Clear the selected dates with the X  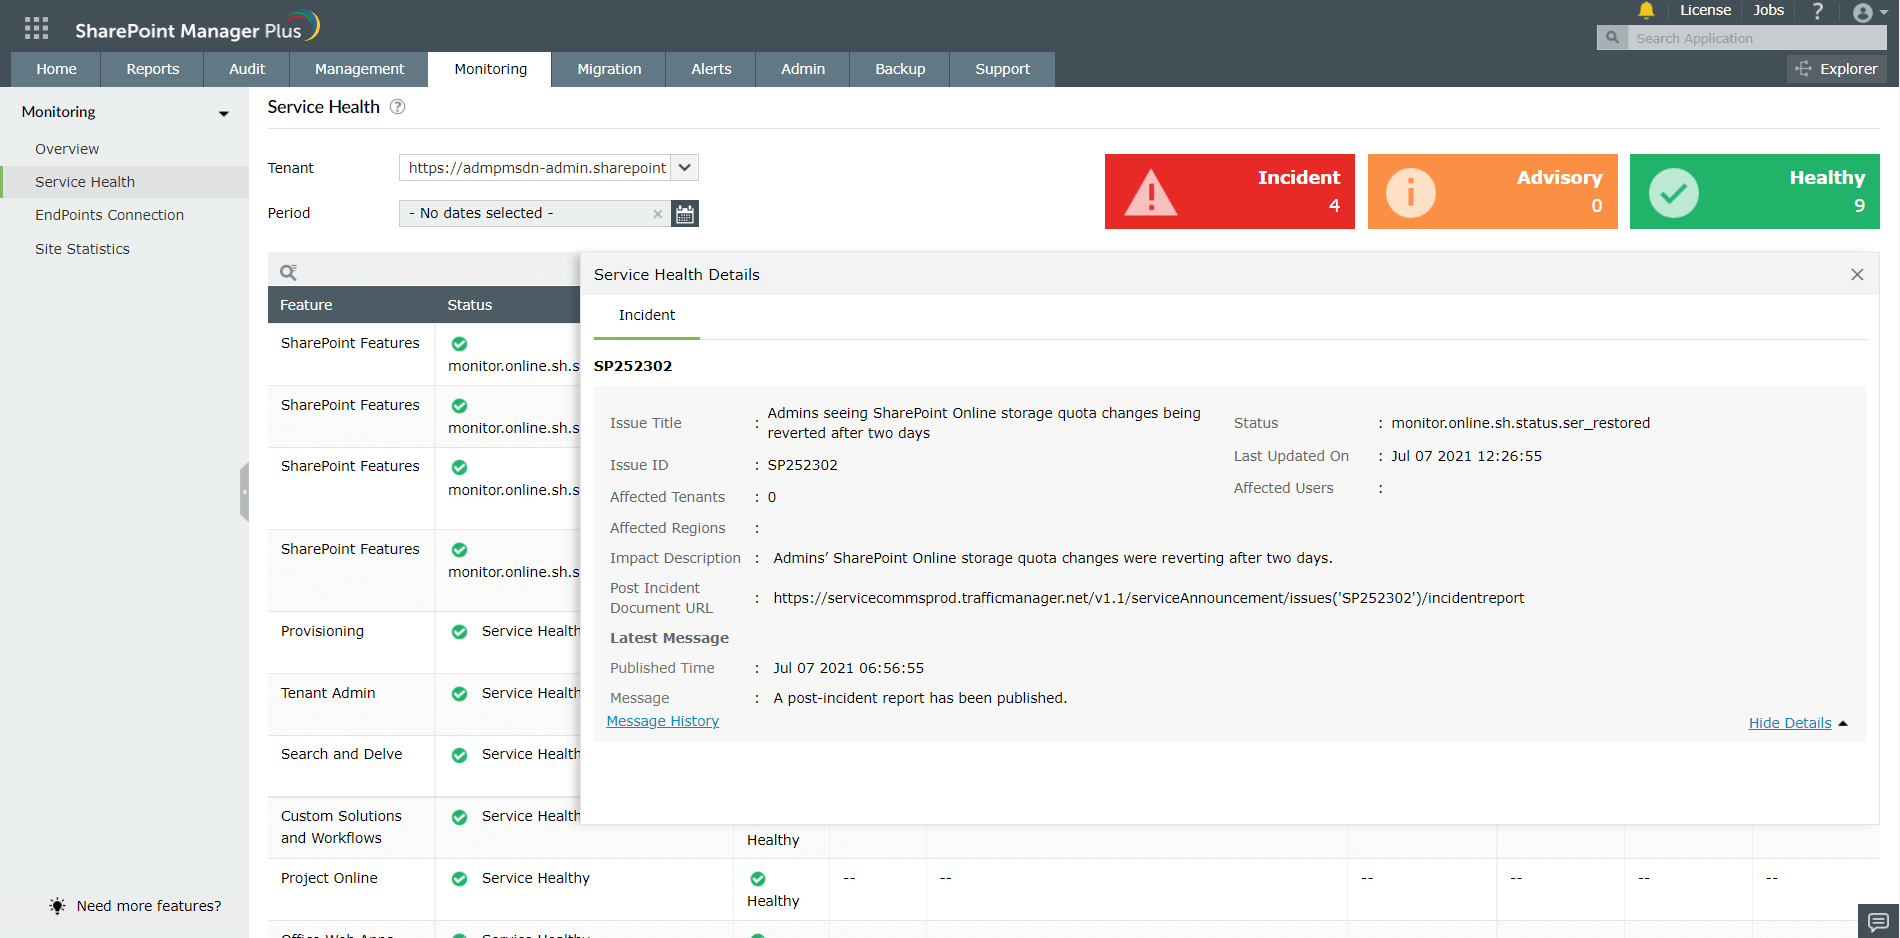pyautogui.click(x=658, y=213)
